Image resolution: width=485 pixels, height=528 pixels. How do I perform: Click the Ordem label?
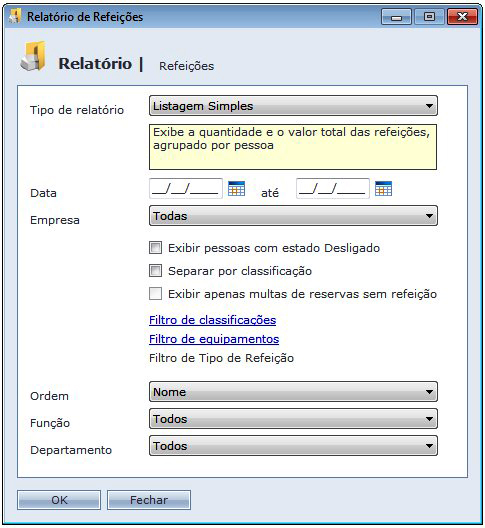(49, 396)
